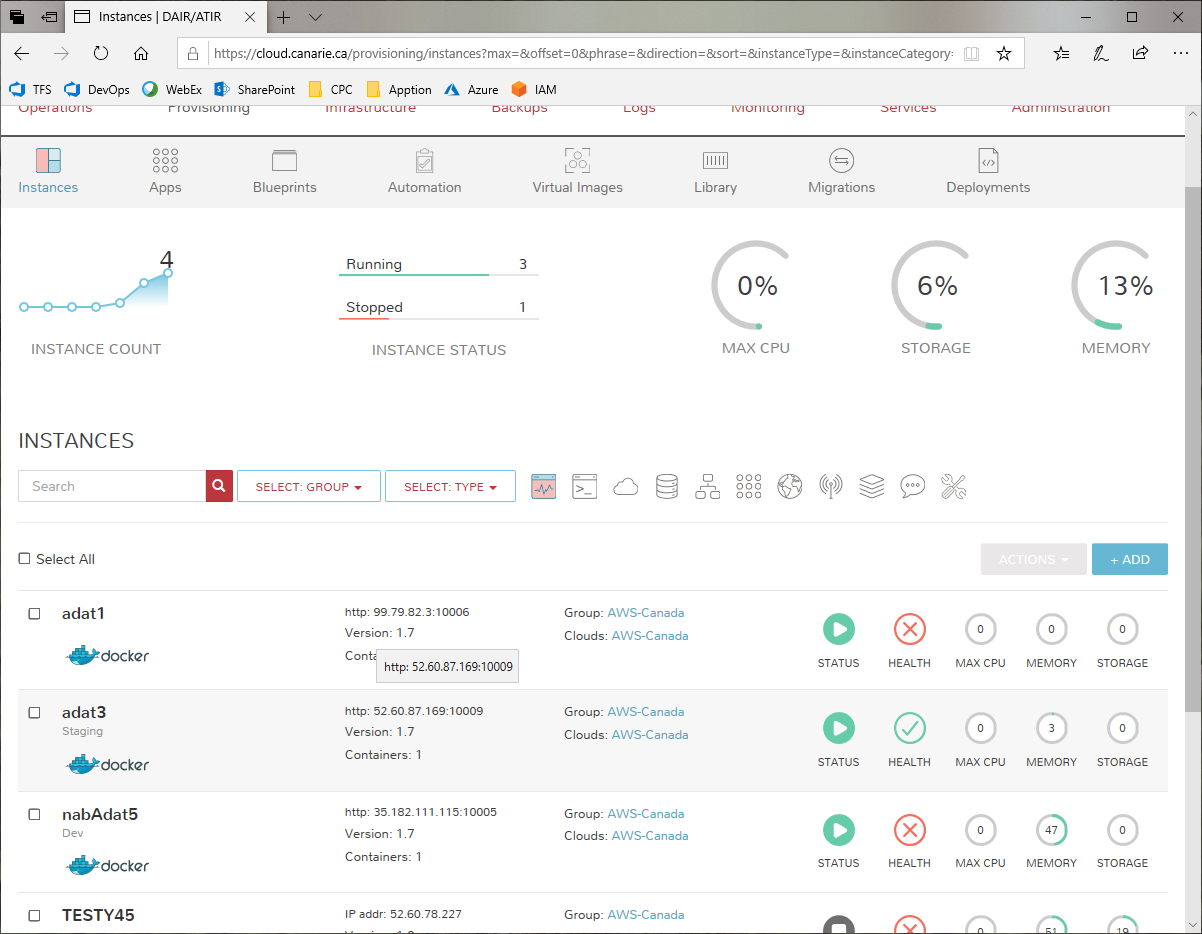Switch to the Virtual Images tab
The width and height of the screenshot is (1202, 934).
[x=577, y=171]
